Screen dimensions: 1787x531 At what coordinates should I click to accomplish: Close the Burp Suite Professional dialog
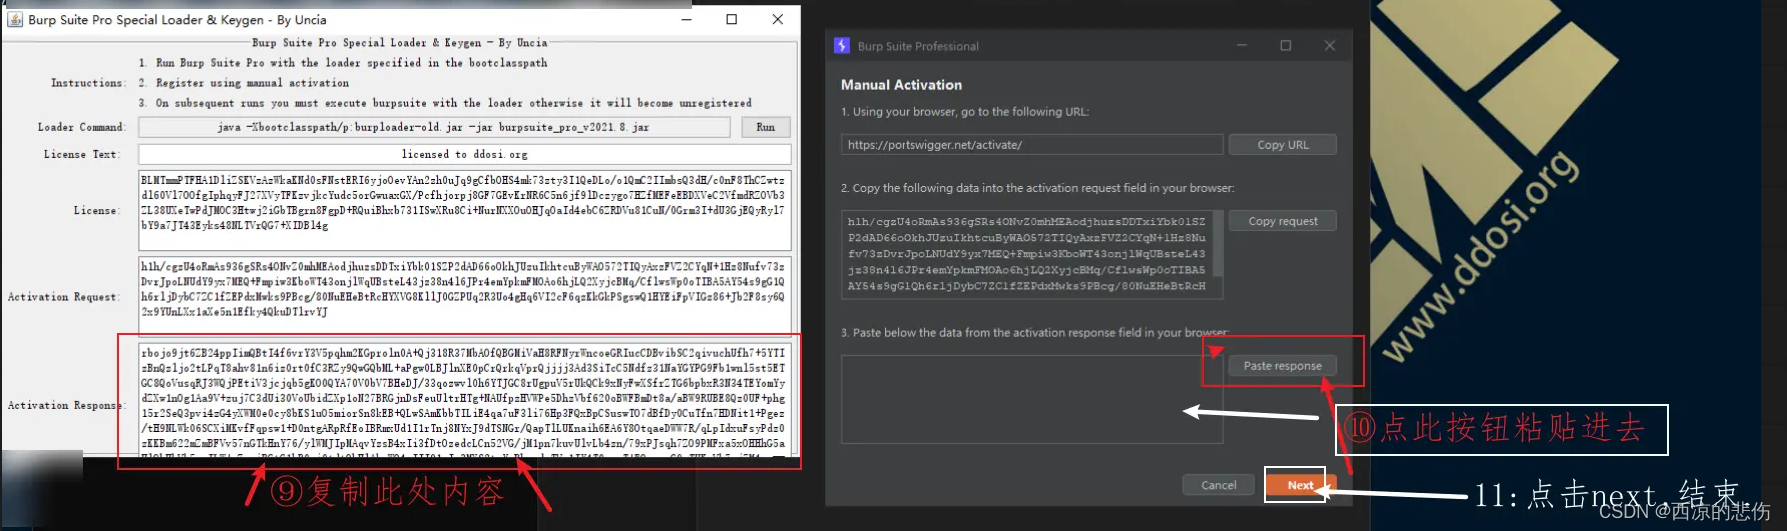point(1330,46)
